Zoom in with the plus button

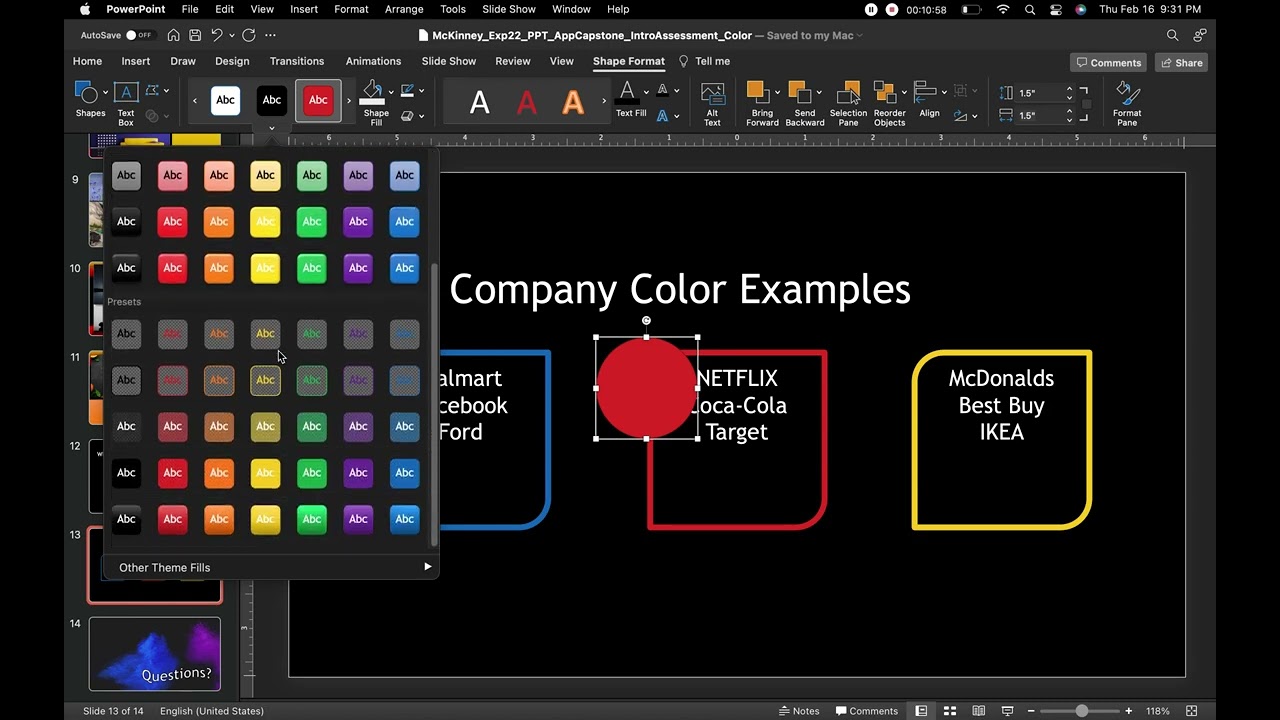pos(1129,711)
